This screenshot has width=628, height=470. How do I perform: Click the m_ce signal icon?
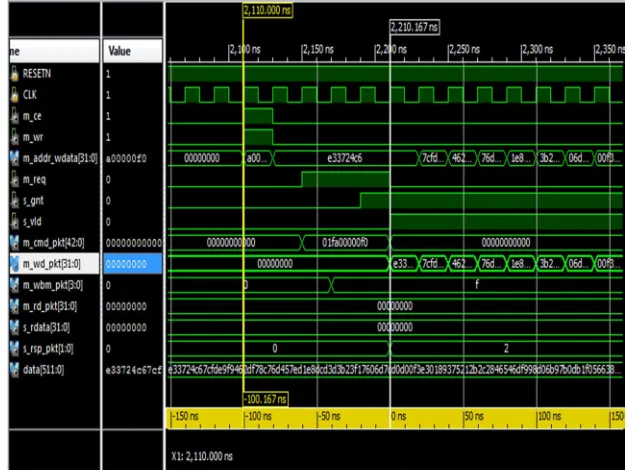14,116
